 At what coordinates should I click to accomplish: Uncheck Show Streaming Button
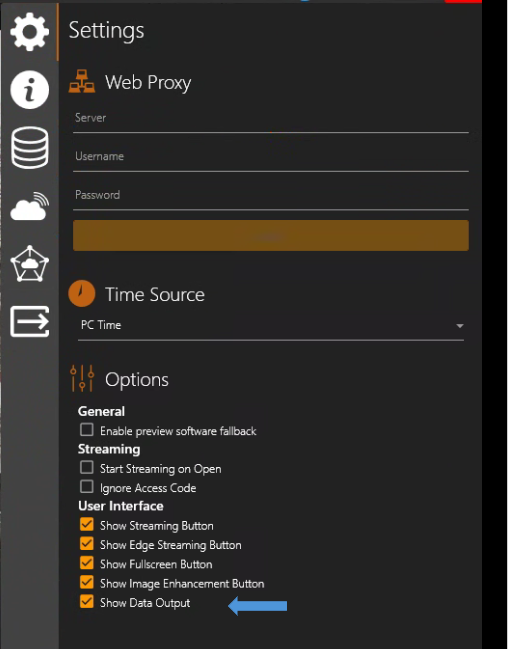point(87,524)
